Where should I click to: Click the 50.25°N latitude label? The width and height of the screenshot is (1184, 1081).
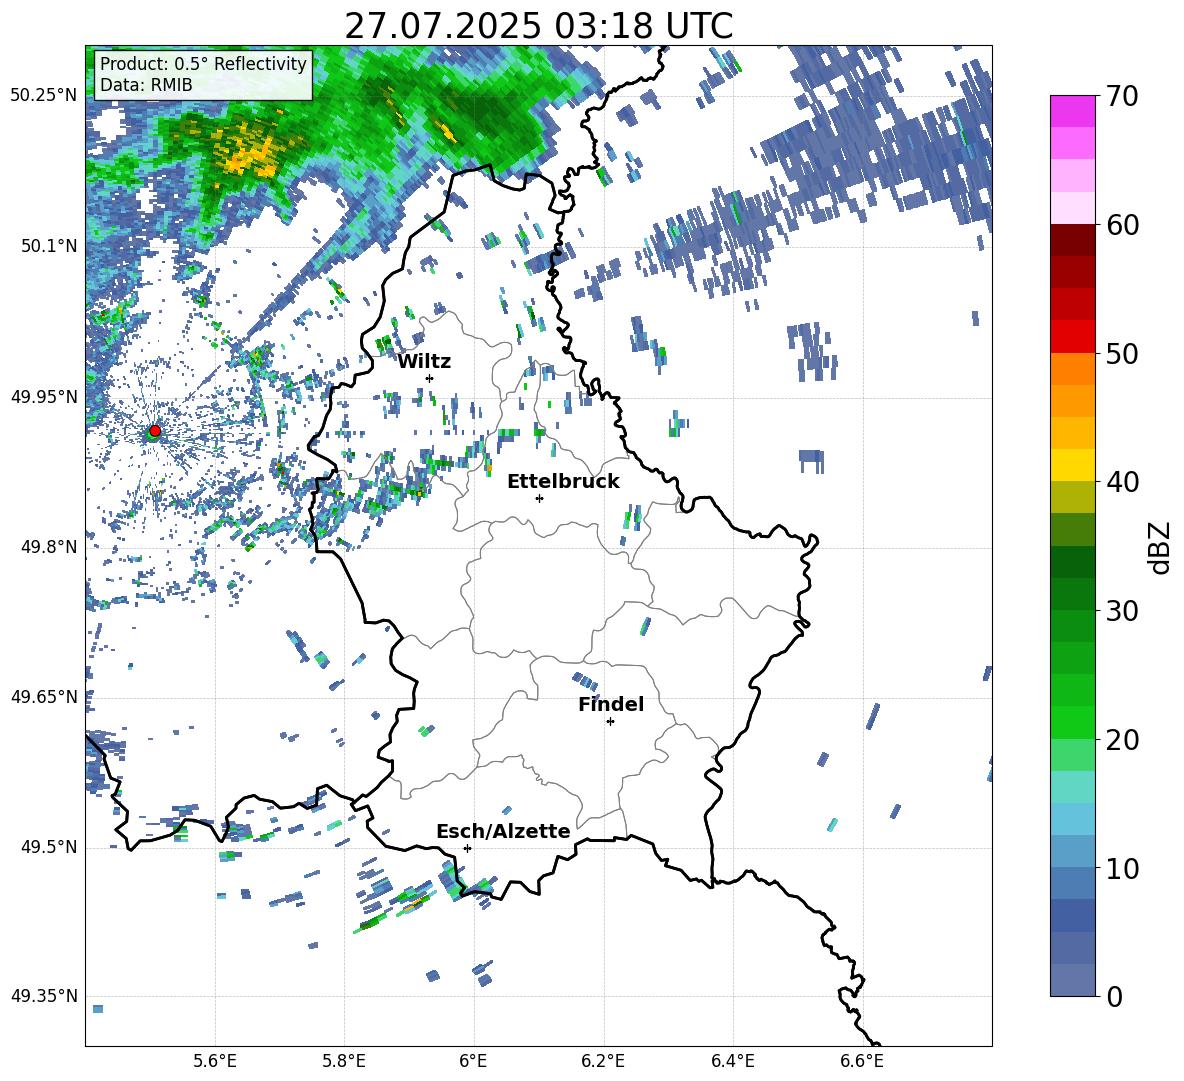44,96
